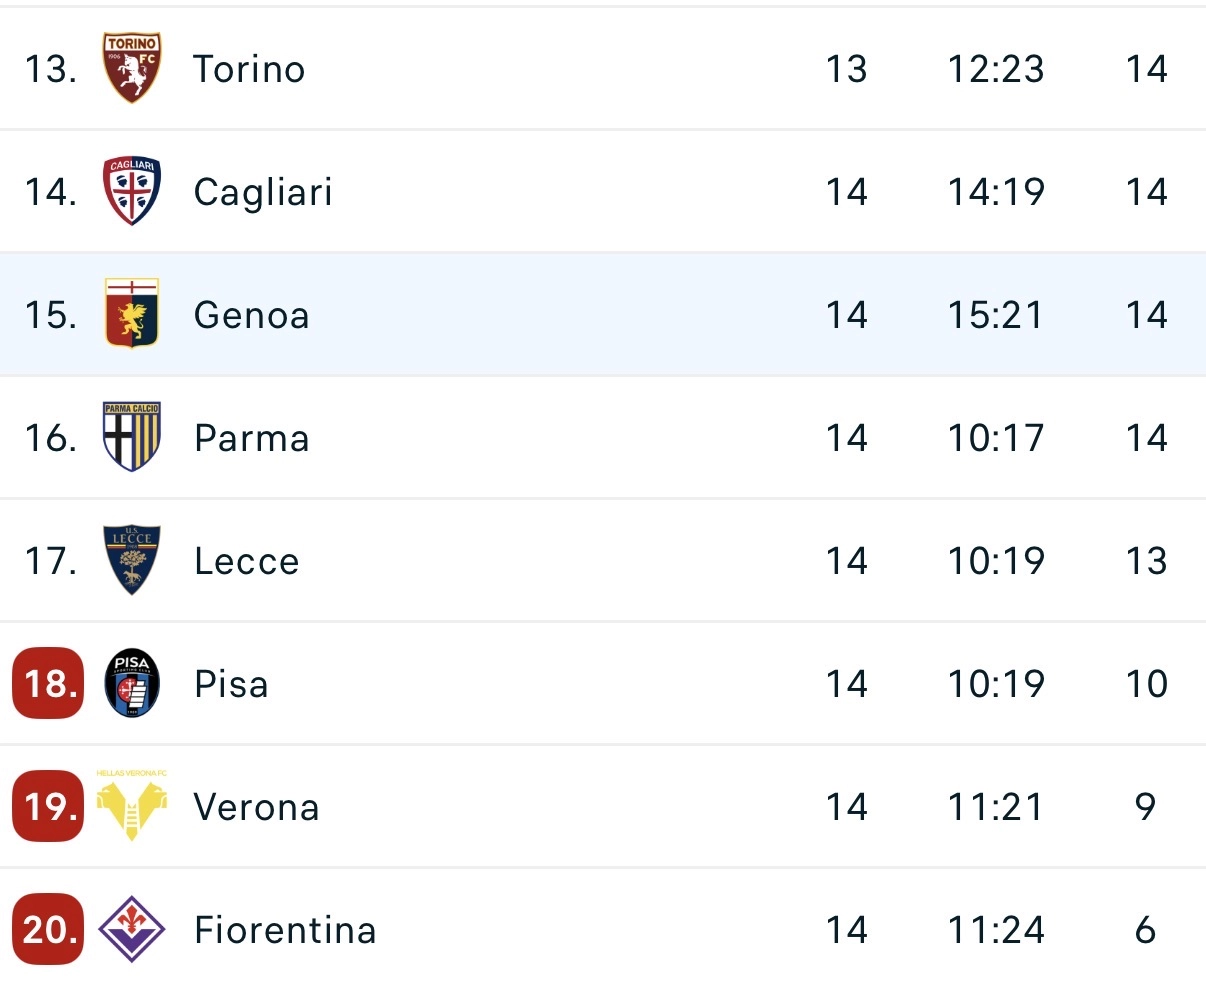Click Verona's points value 9
This screenshot has width=1206, height=988.
pos(1146,807)
